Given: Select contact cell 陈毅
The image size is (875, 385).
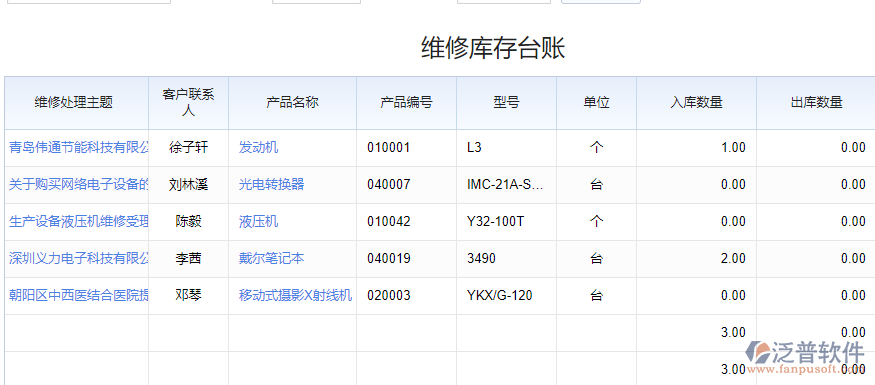Looking at the screenshot, I should point(189,222).
